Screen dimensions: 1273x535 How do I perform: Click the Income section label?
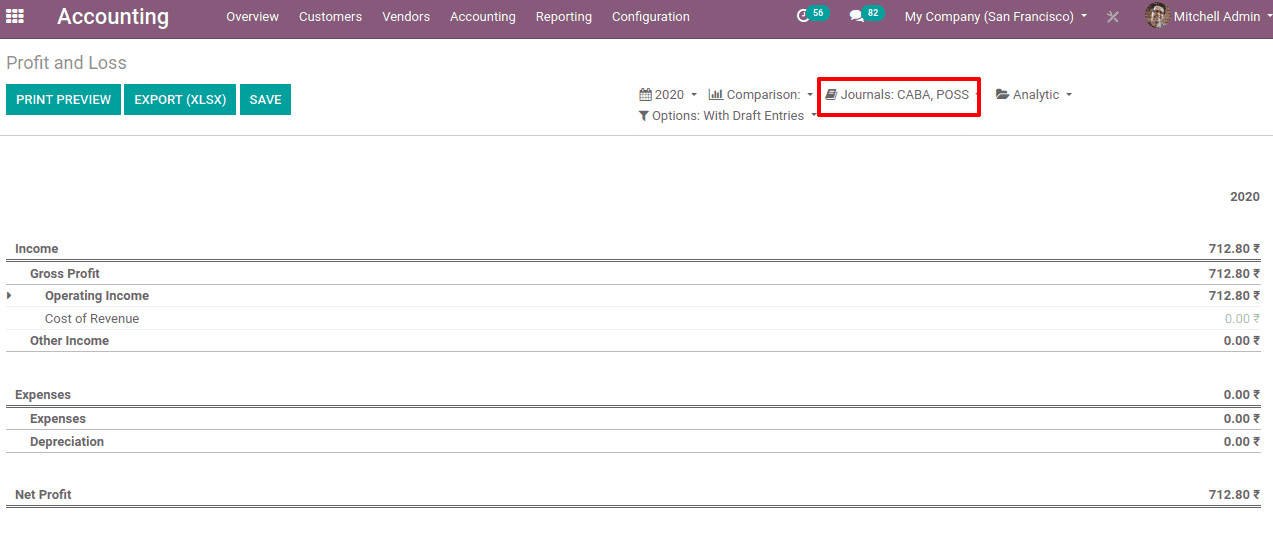coord(37,249)
